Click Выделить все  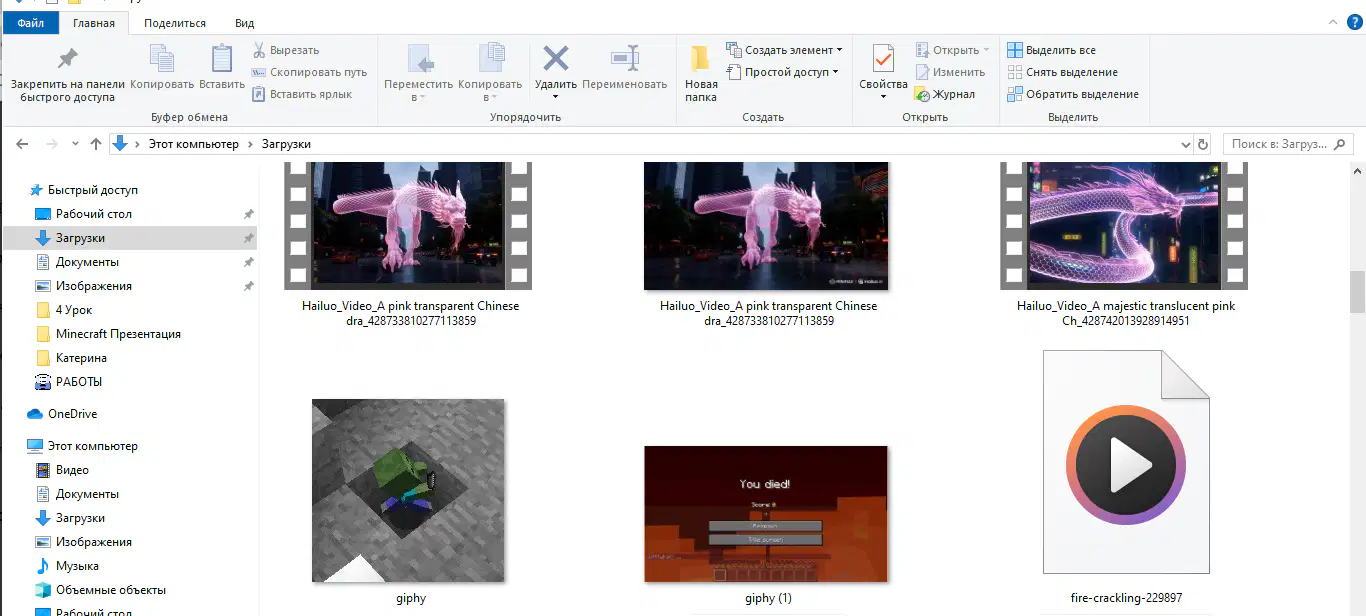pos(1051,50)
